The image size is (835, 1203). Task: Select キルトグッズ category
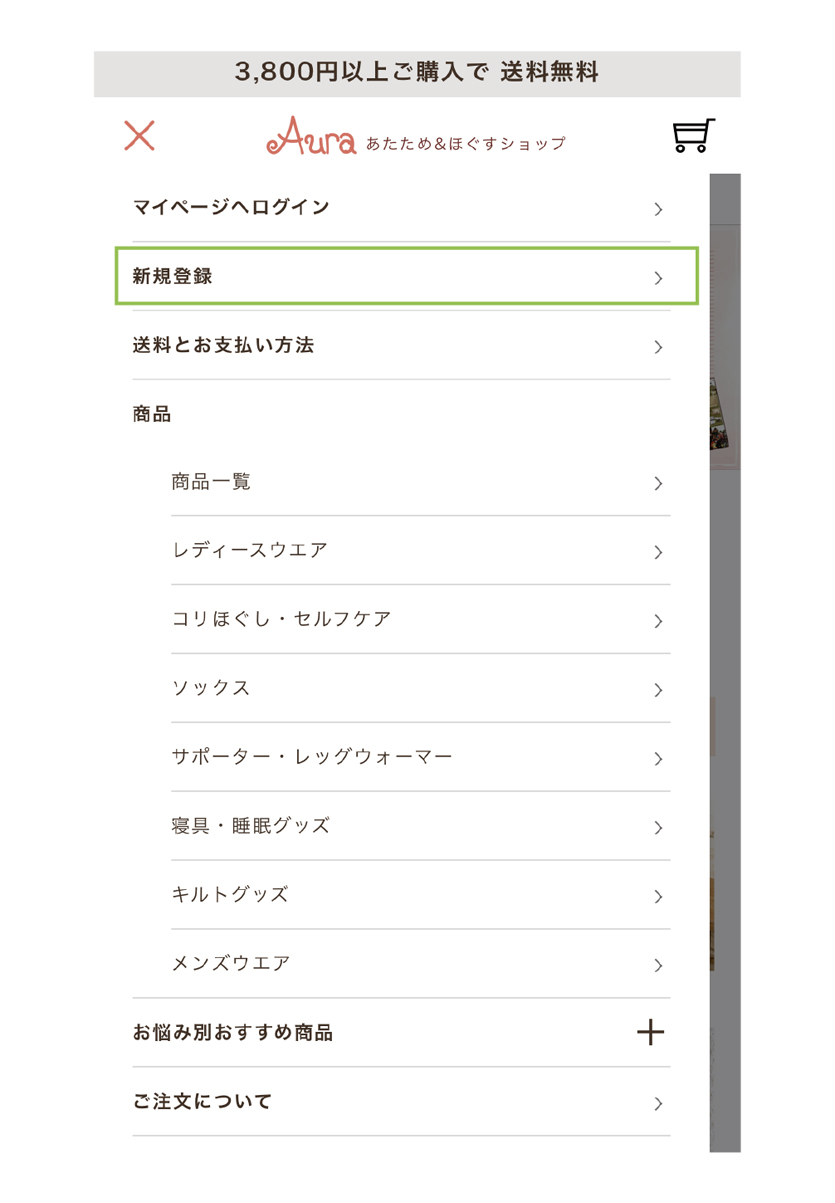[x=420, y=895]
